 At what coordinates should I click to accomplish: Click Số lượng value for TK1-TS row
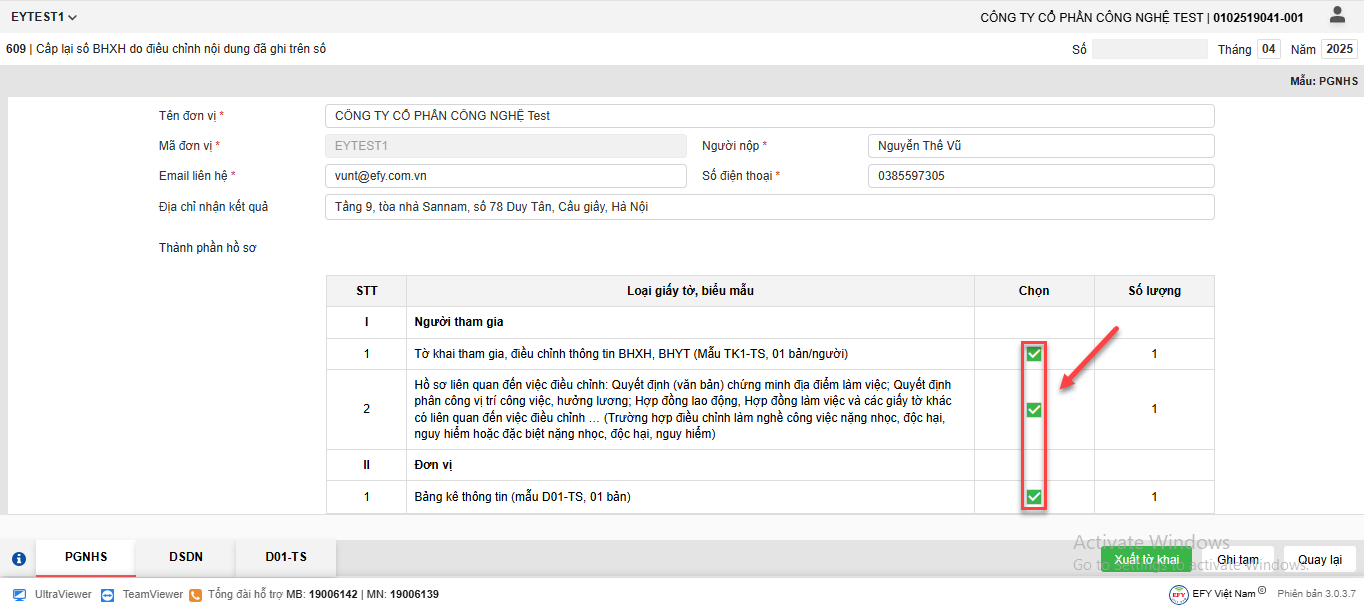tap(1154, 354)
